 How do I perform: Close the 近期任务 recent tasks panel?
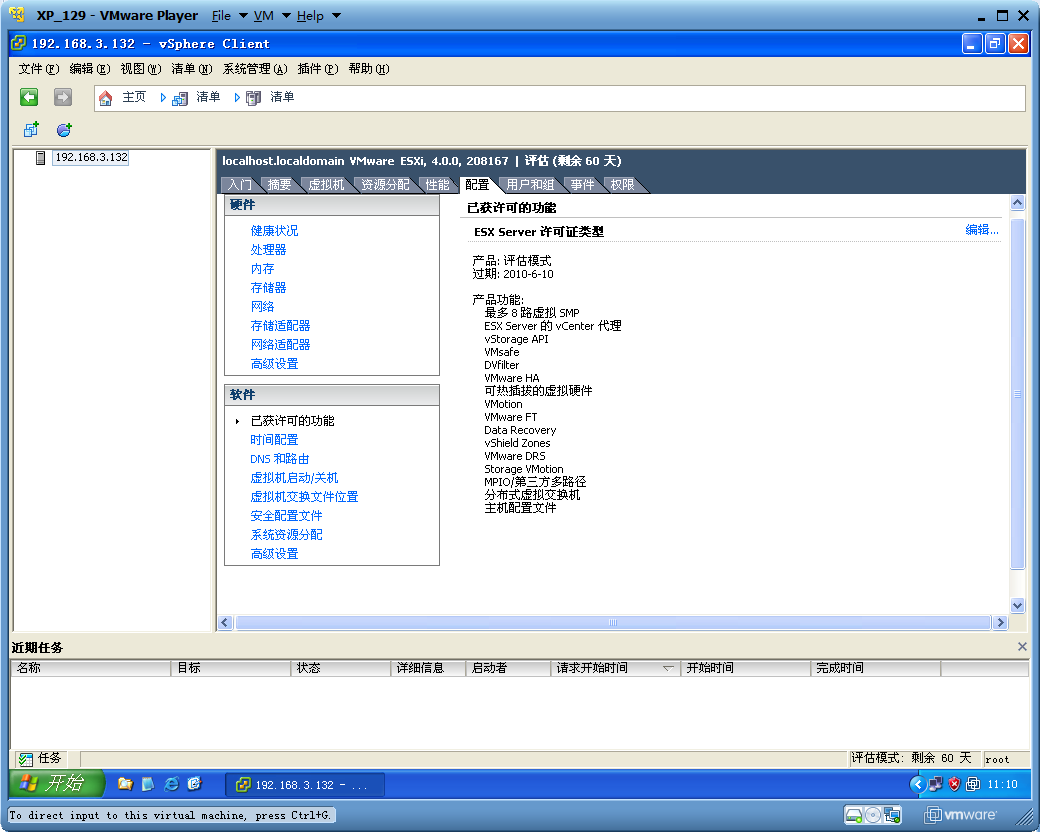1021,646
